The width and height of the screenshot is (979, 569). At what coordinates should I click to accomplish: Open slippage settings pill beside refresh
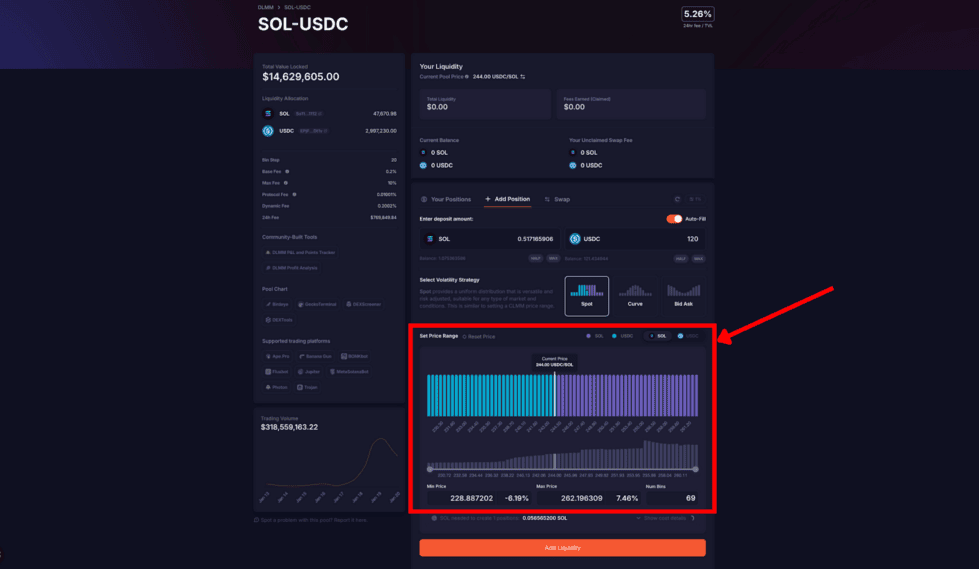695,199
